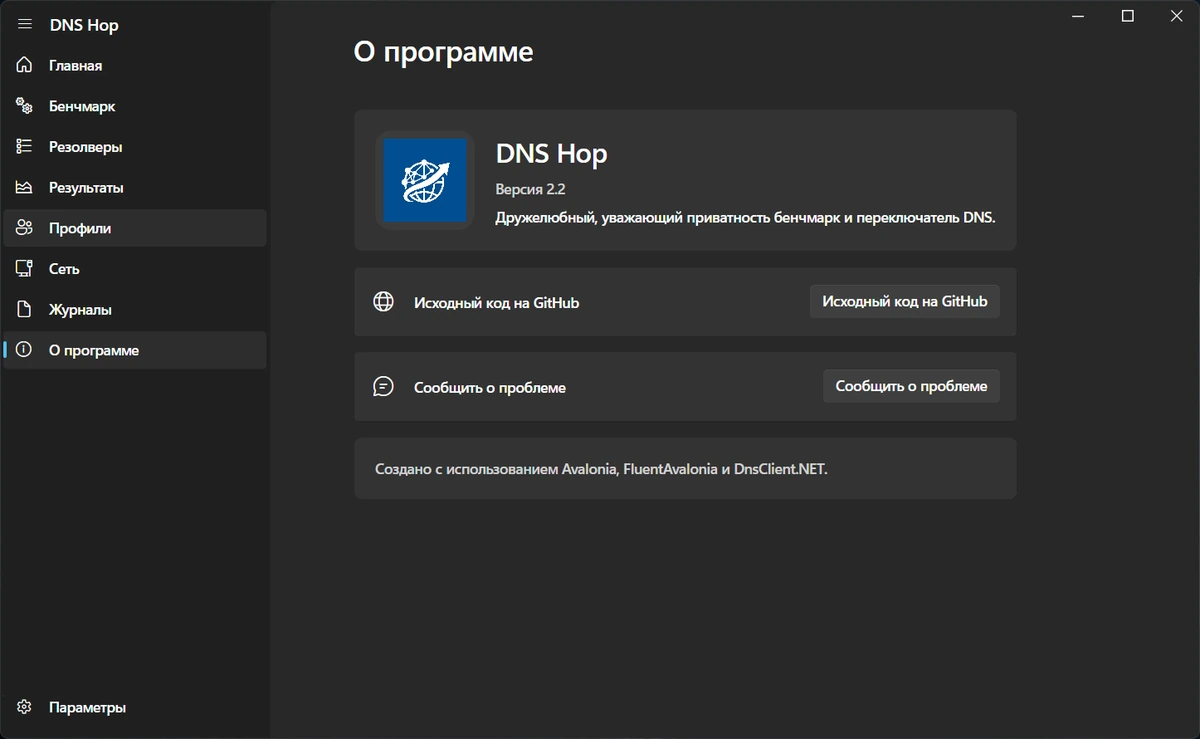Click the chat bubble icon for reporting problem
The image size is (1200, 739).
[383, 386]
